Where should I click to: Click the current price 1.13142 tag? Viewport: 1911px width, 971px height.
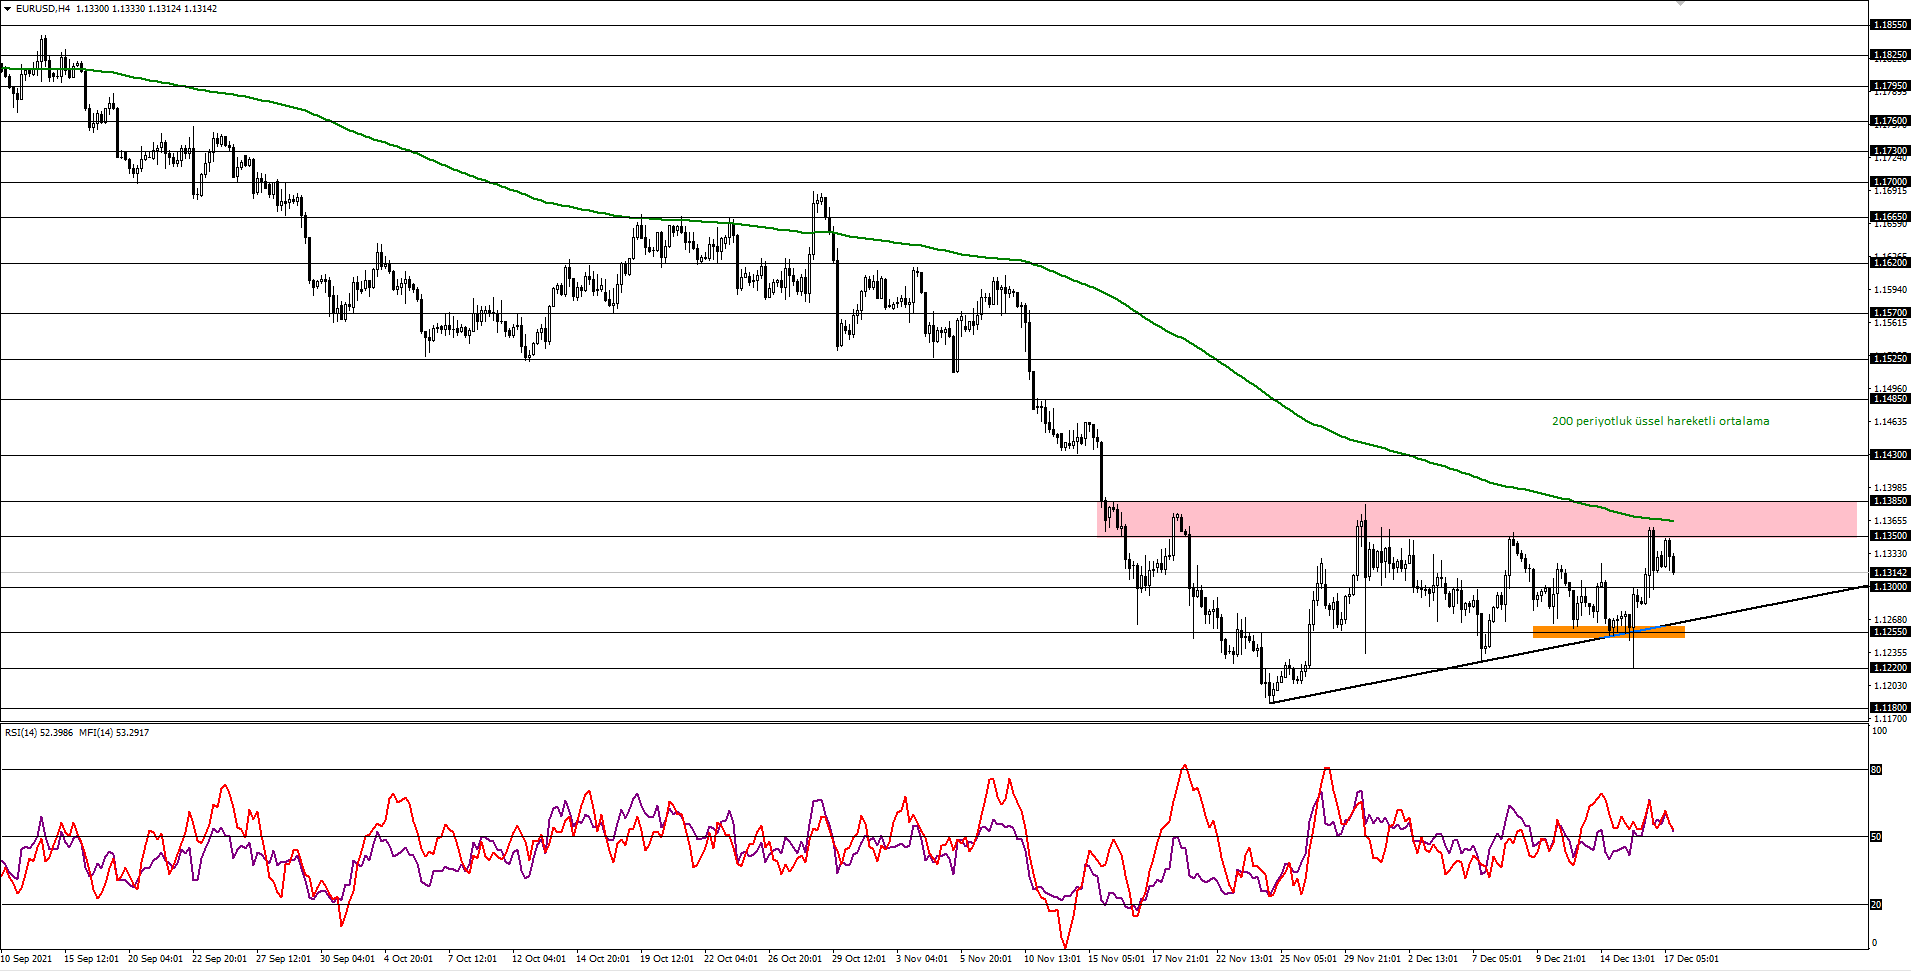tap(1889, 573)
